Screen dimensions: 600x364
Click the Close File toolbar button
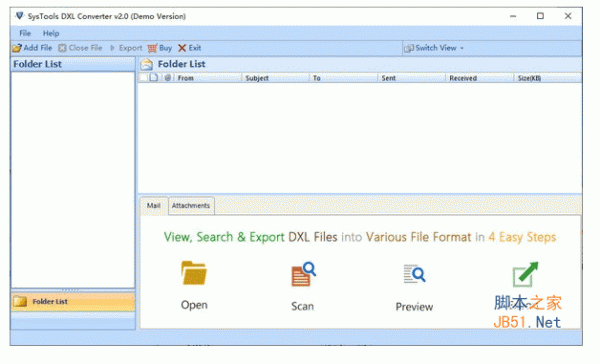(80, 48)
